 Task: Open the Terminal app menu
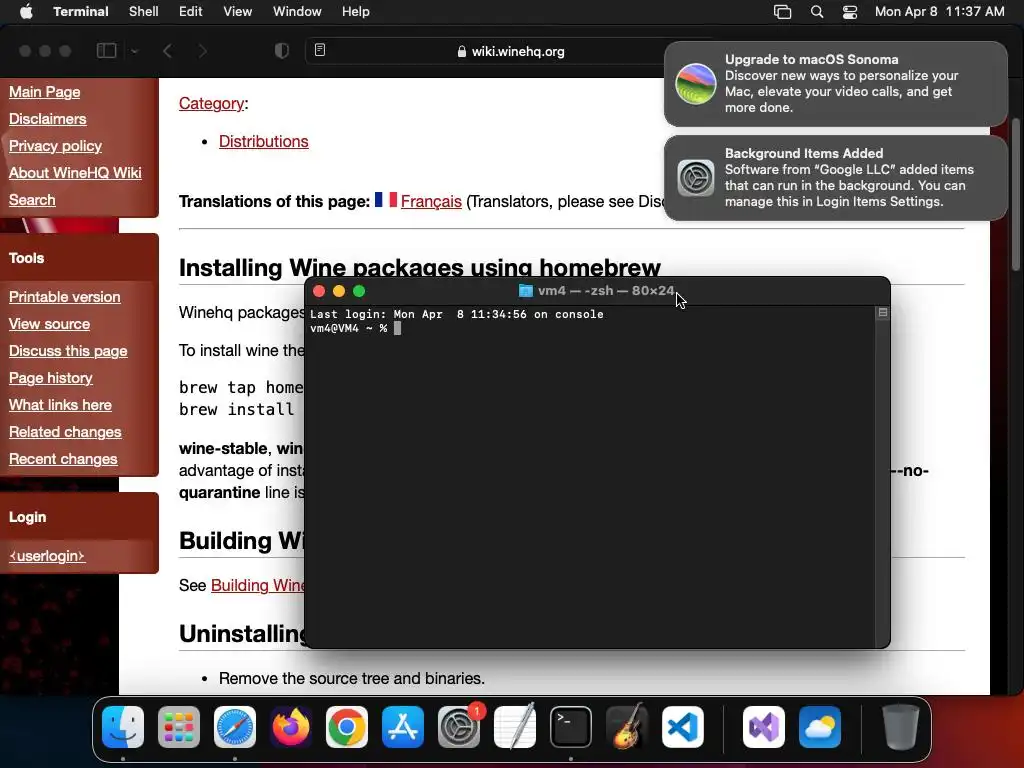point(80,12)
